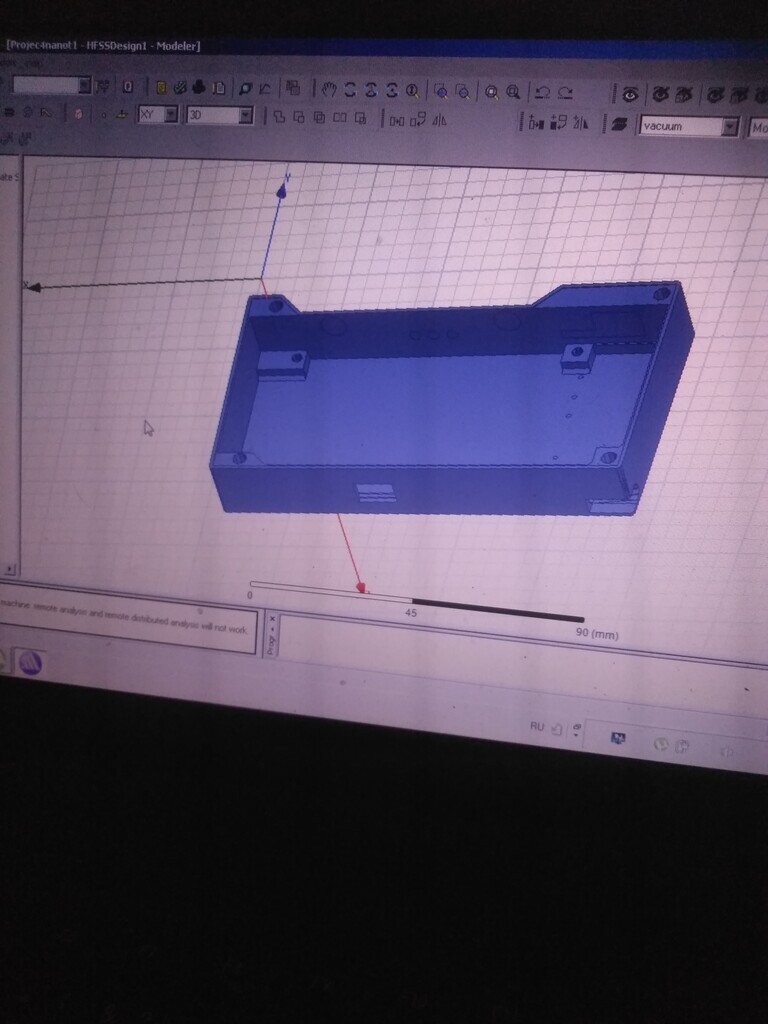This screenshot has width=768, height=1024.
Task: Click the first Rotate view icon after the hand
Action: 349,90
